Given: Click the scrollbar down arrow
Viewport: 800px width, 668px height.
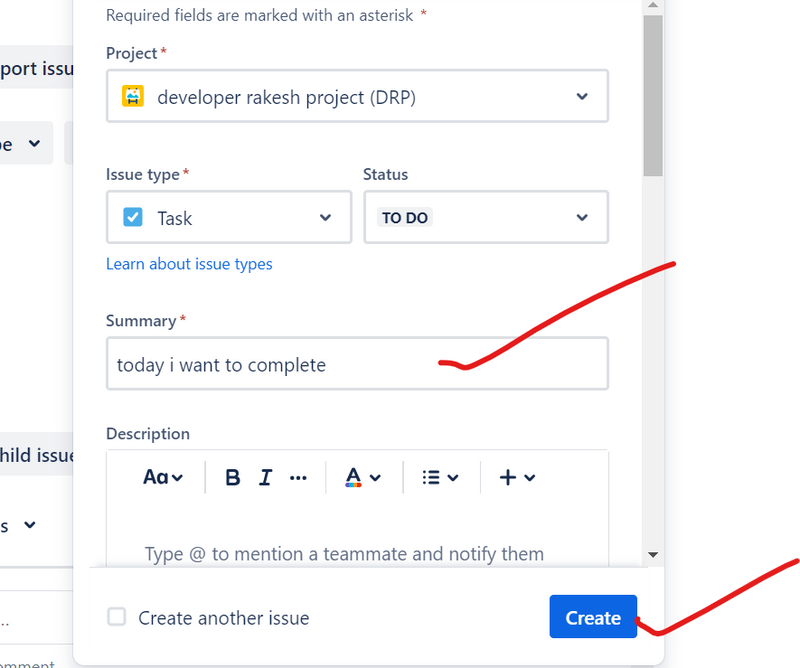Looking at the screenshot, I should [x=653, y=554].
